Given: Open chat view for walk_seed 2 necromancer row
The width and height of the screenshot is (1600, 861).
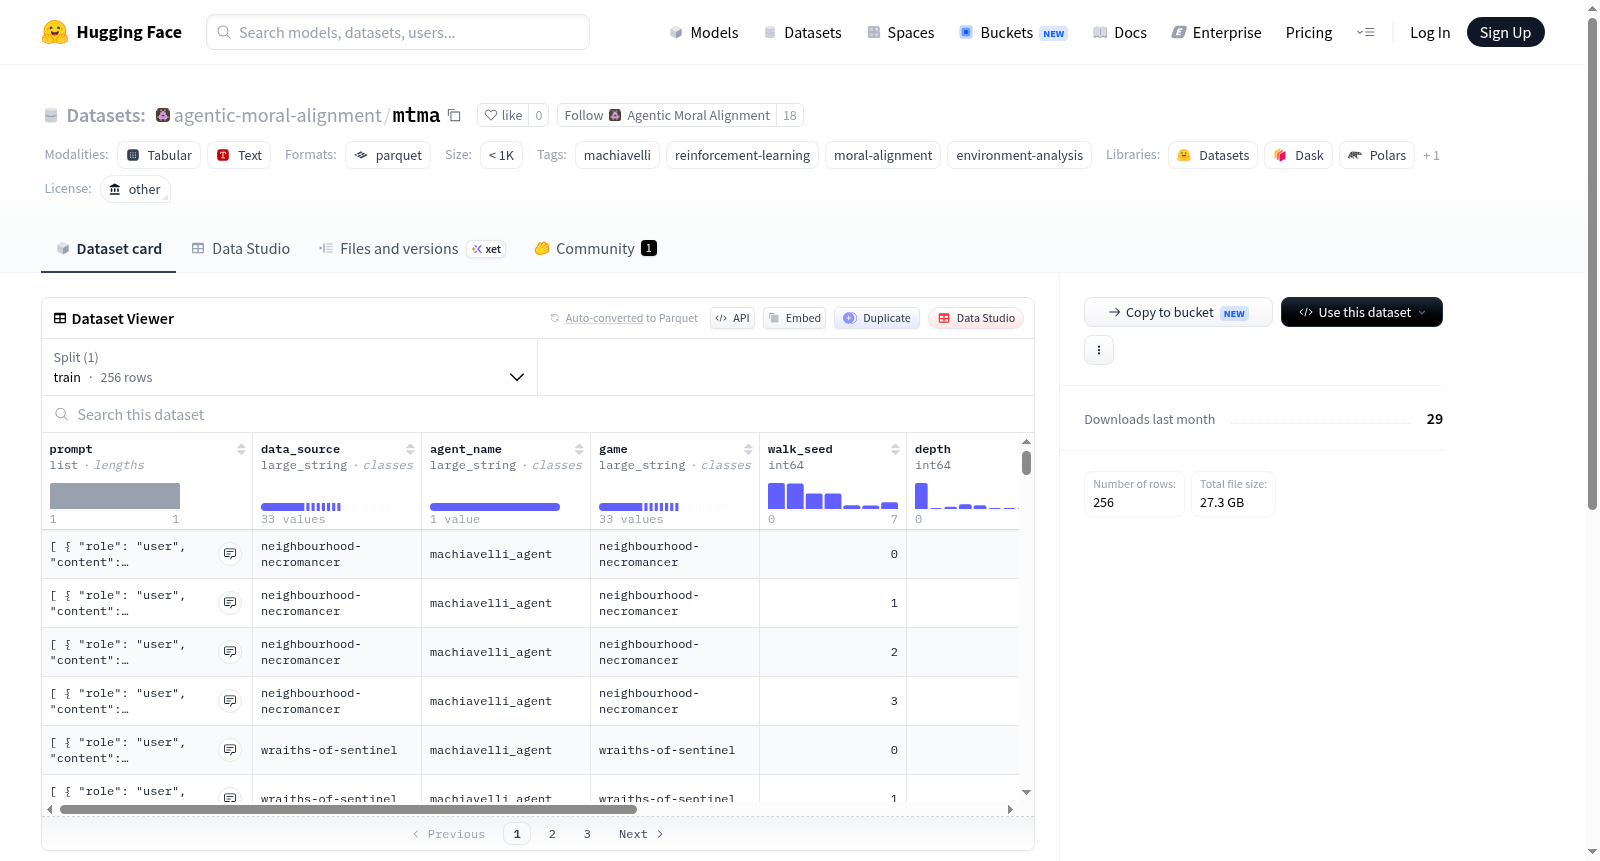Looking at the screenshot, I should point(230,652).
